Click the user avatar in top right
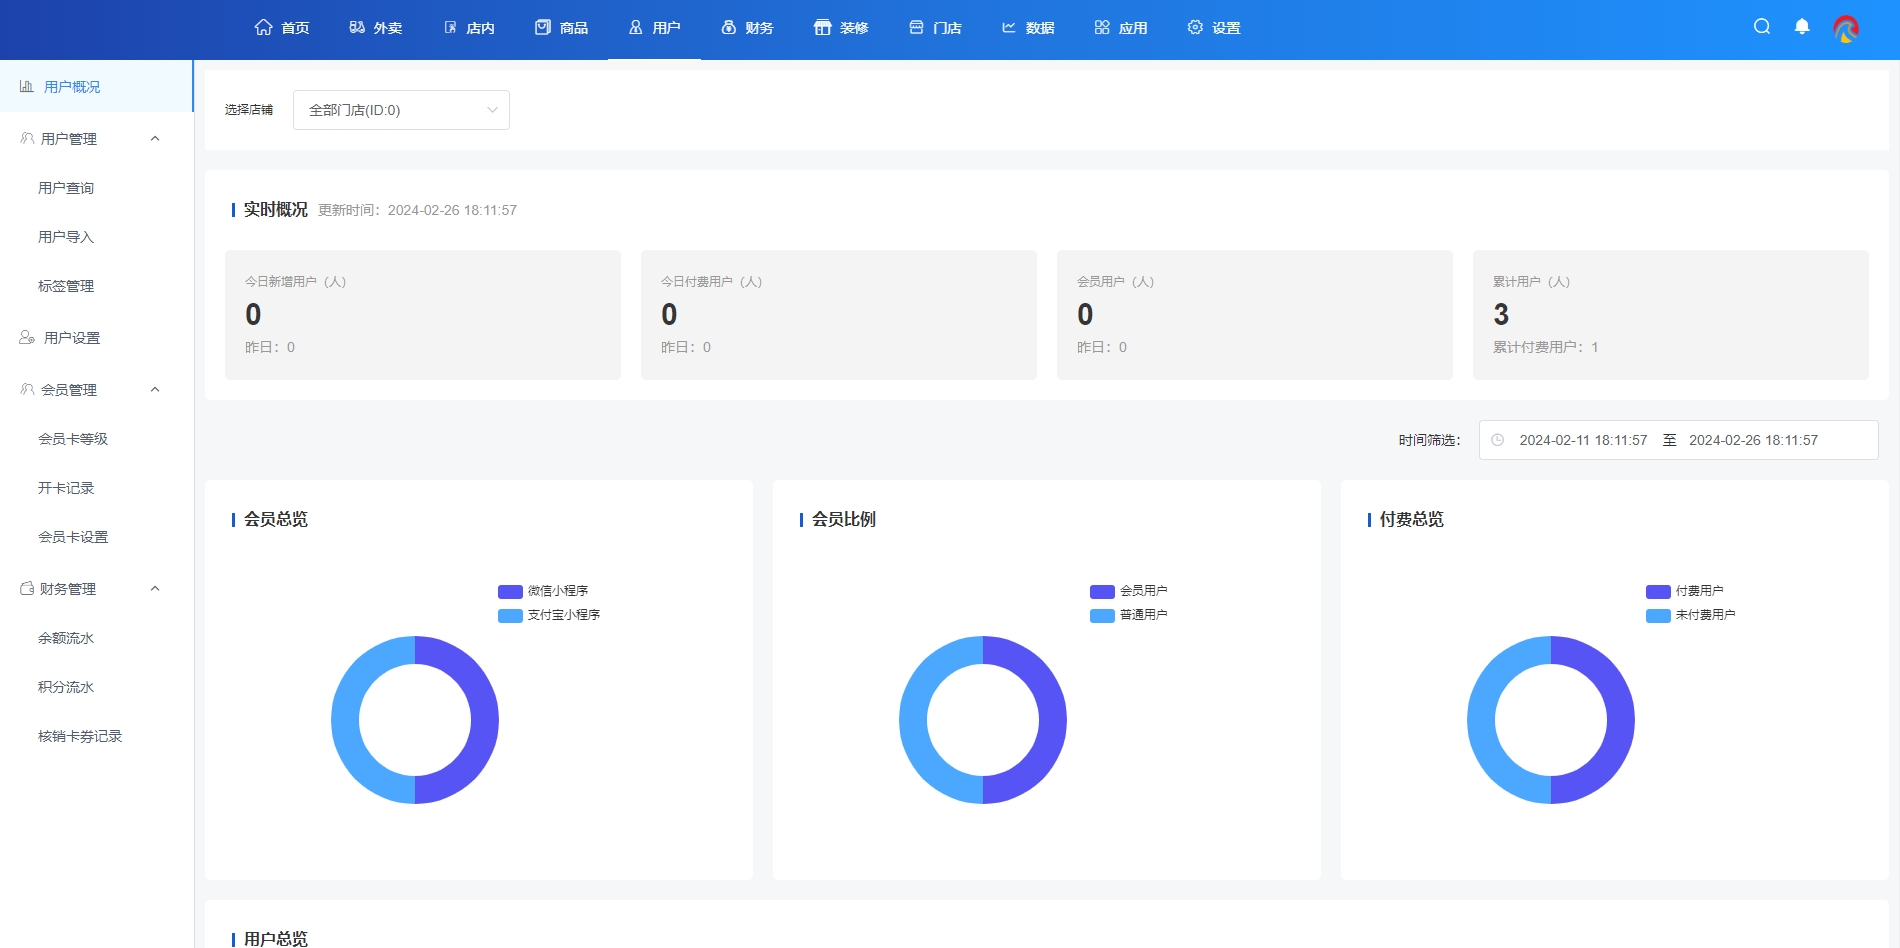The image size is (1900, 948). [1846, 29]
